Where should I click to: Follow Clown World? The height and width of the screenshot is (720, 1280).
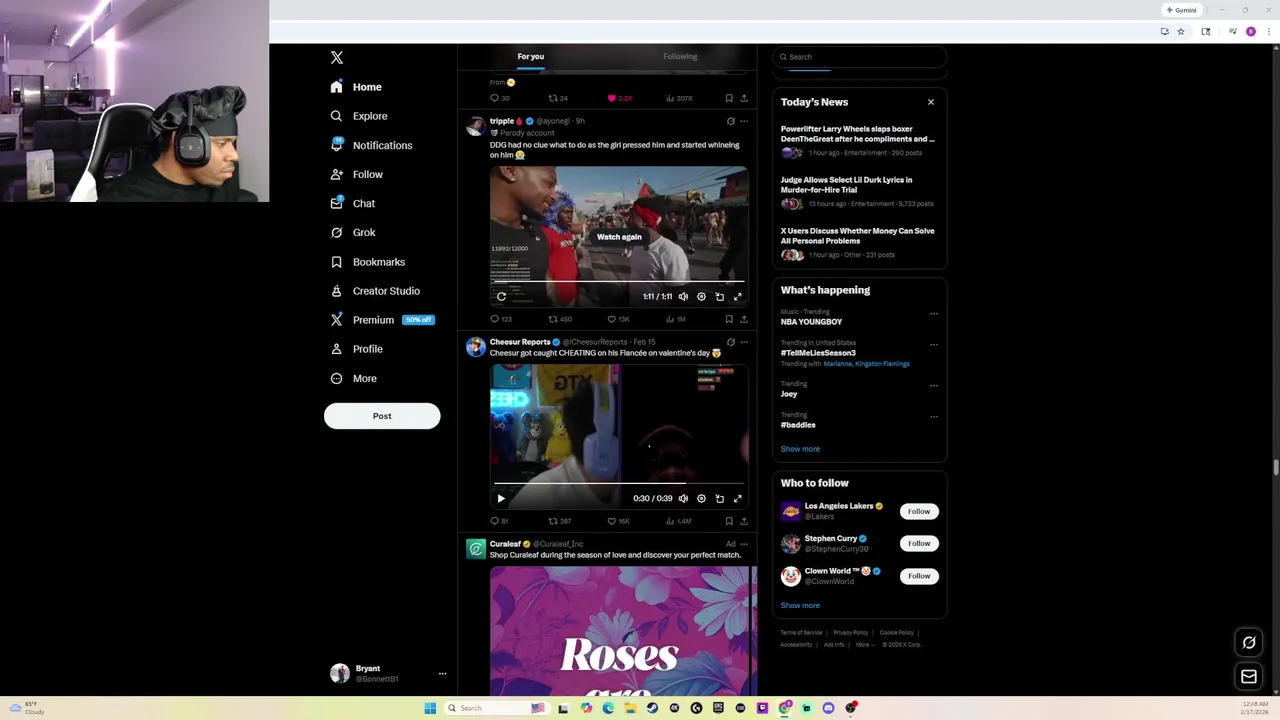919,576
